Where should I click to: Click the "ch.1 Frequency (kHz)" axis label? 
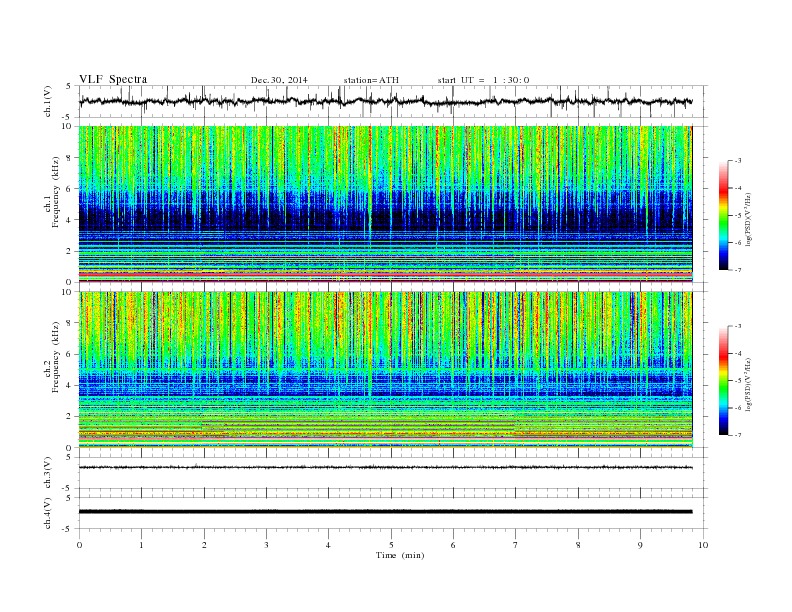(x=52, y=192)
